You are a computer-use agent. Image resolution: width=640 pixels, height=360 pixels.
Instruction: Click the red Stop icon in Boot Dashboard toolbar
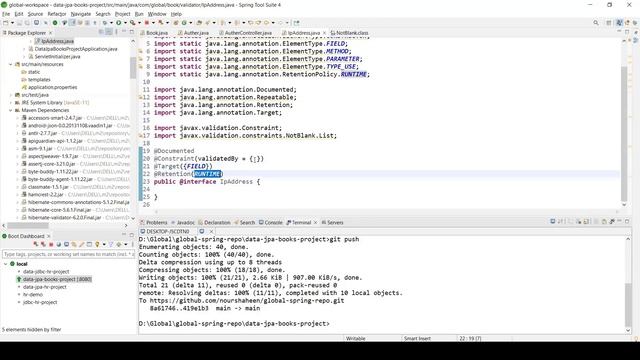click(51, 244)
